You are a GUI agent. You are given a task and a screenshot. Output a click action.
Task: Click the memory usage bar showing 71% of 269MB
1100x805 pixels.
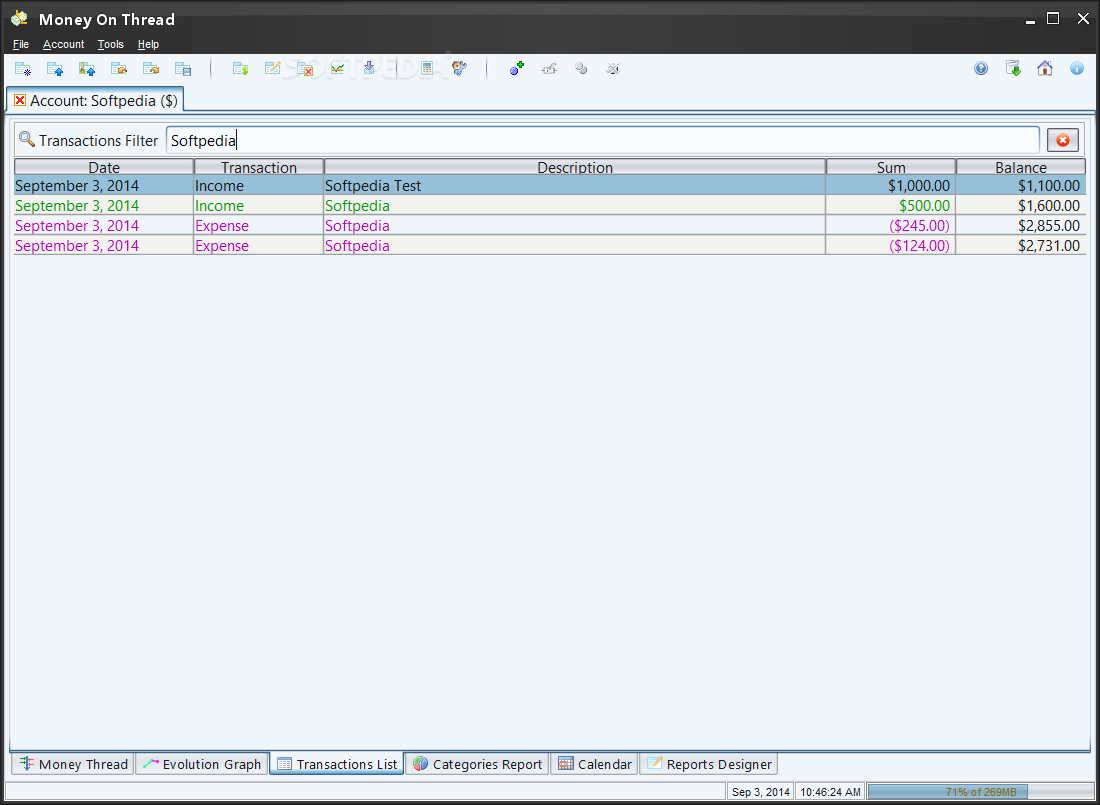980,792
